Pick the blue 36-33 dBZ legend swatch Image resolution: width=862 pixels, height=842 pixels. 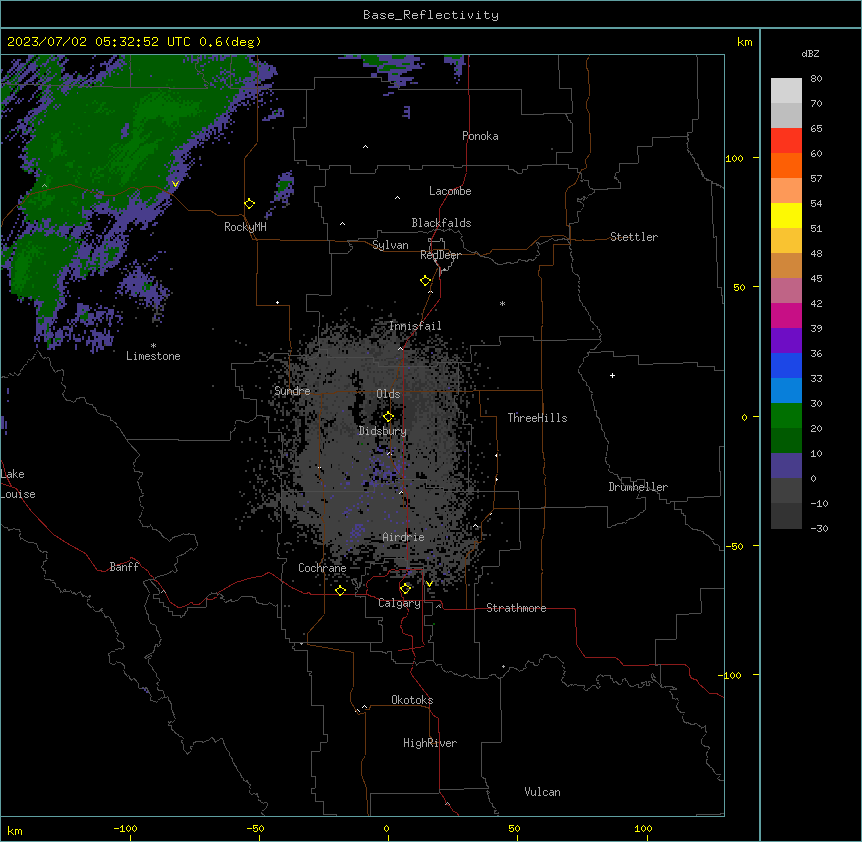click(x=786, y=365)
